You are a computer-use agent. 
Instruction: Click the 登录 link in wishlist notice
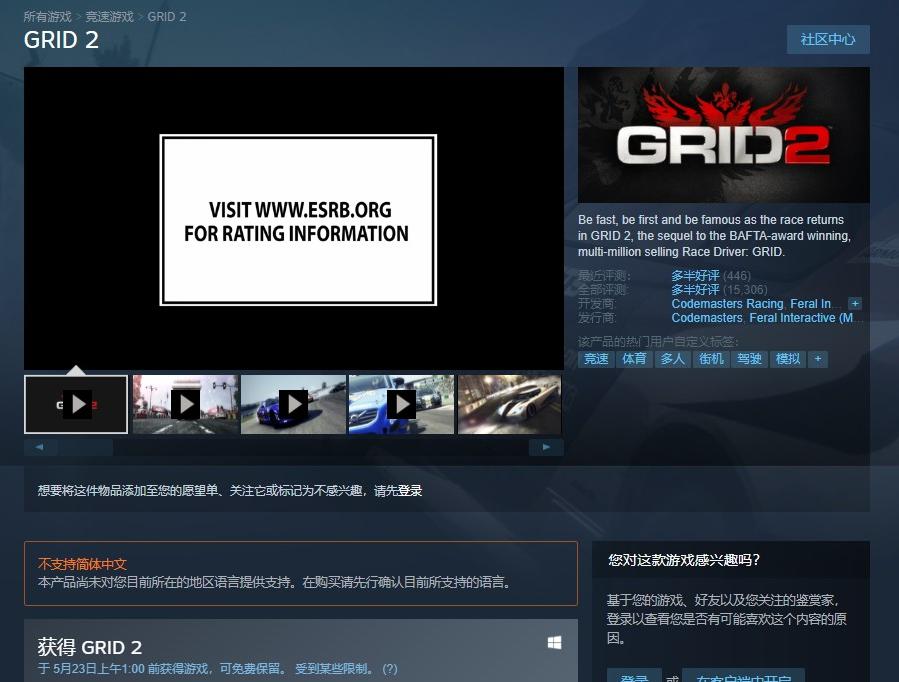tap(410, 491)
